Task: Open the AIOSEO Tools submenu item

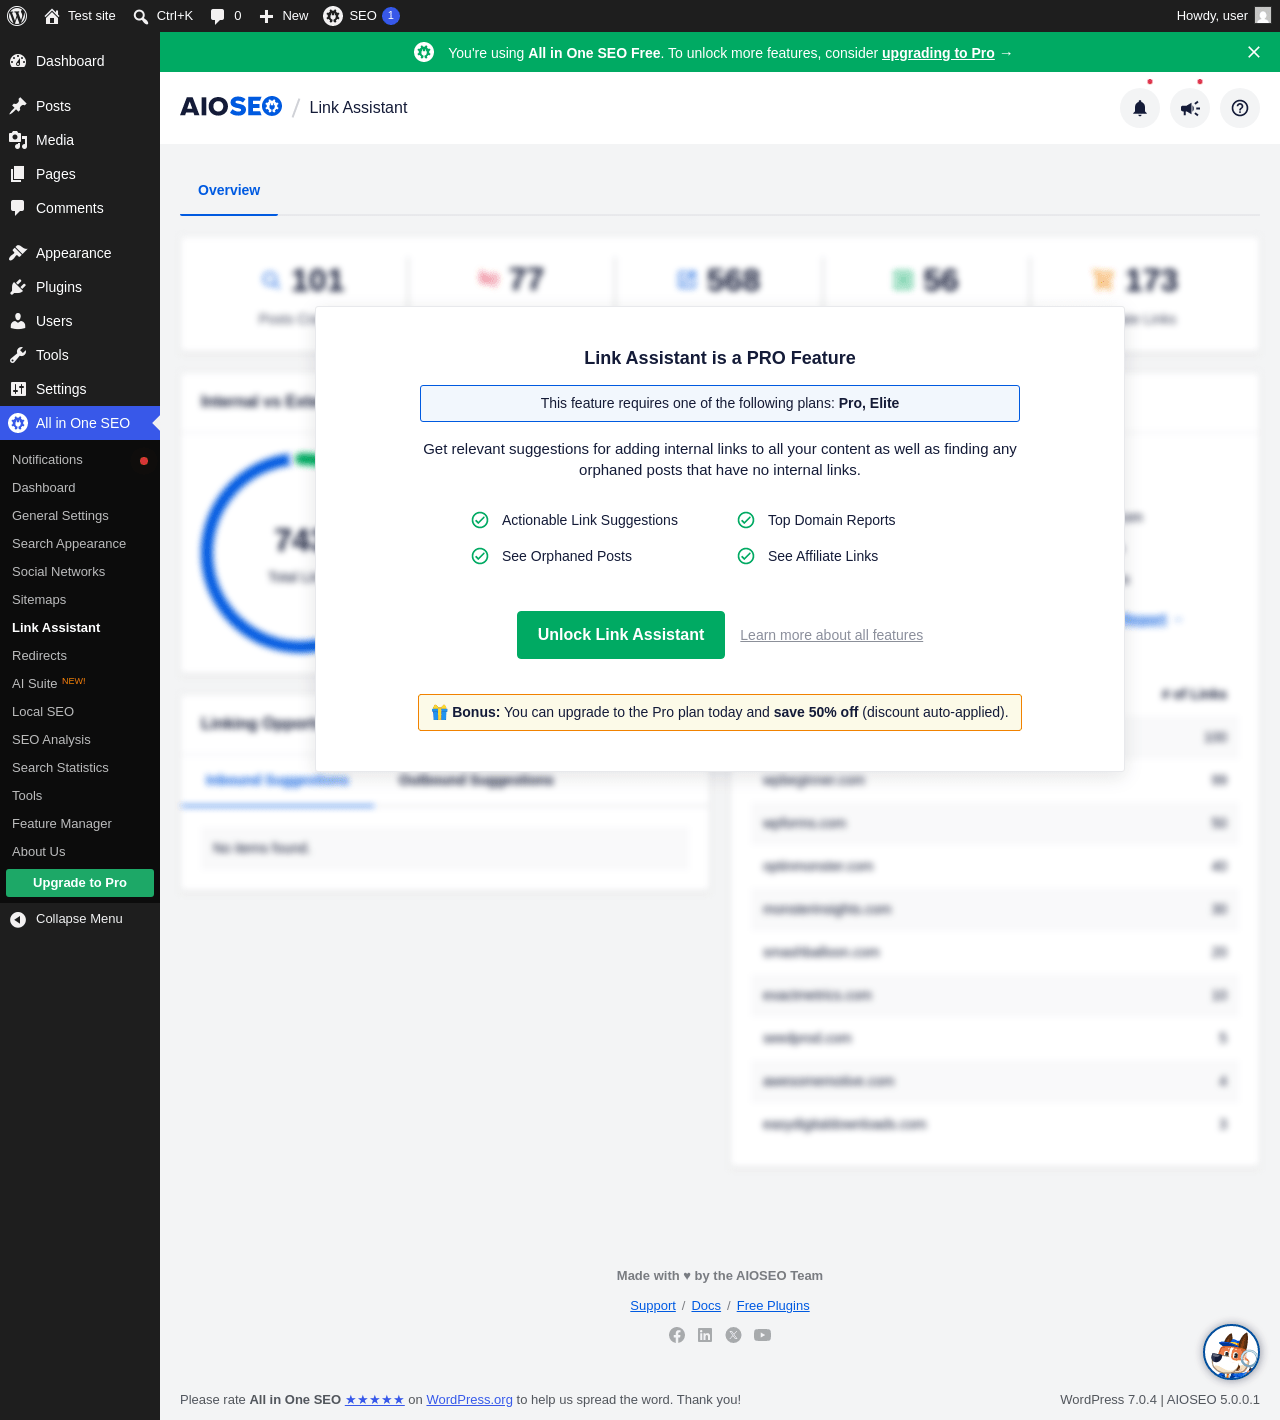Action: coord(80,796)
